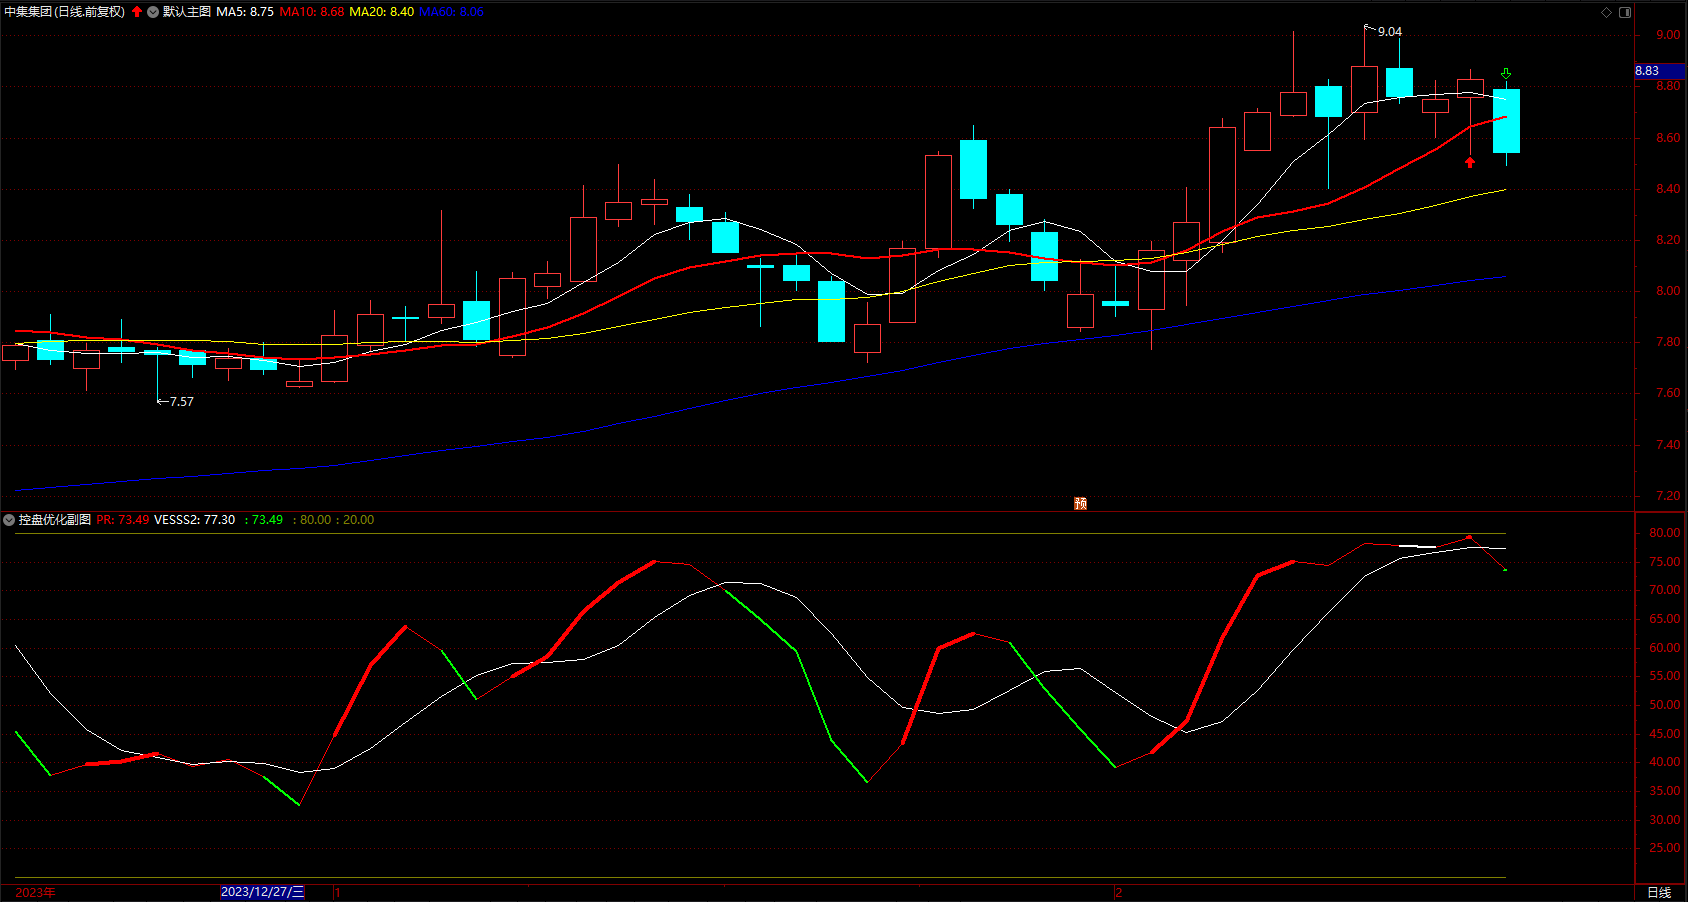Image resolution: width=1688 pixels, height=902 pixels.
Task: Click the PR: 73.49 indicator value
Action: click(123, 520)
